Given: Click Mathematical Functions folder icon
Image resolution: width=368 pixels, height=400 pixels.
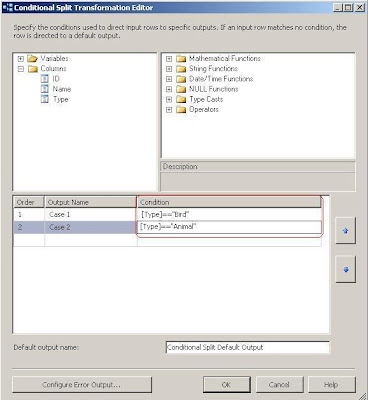Looking at the screenshot, I should [181, 59].
